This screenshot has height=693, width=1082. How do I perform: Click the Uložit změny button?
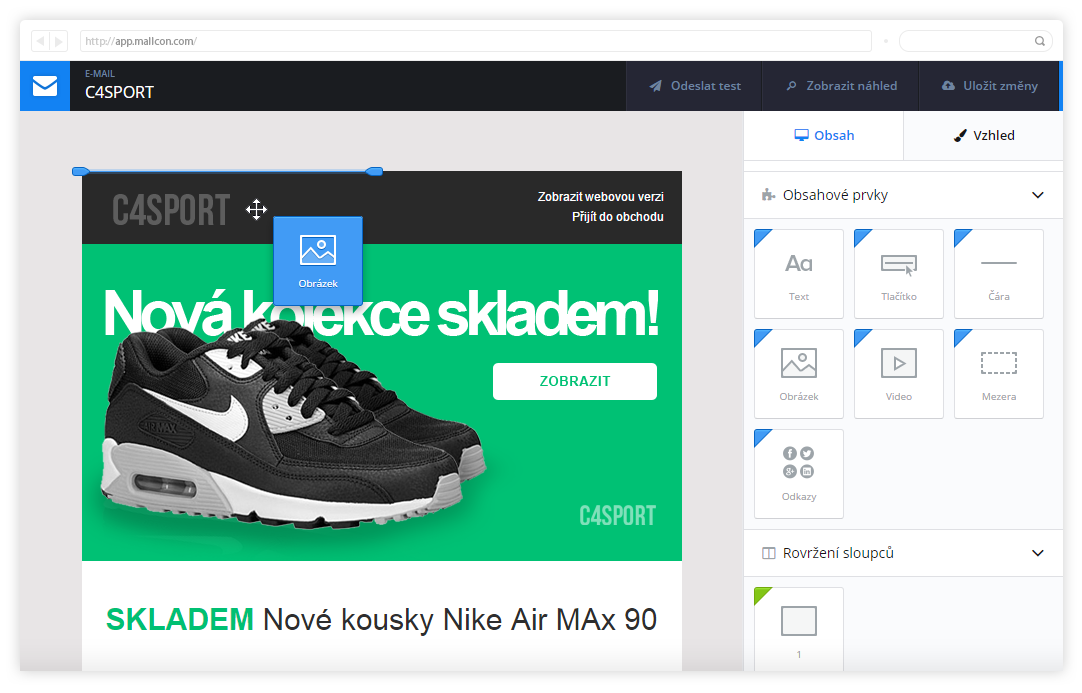990,86
